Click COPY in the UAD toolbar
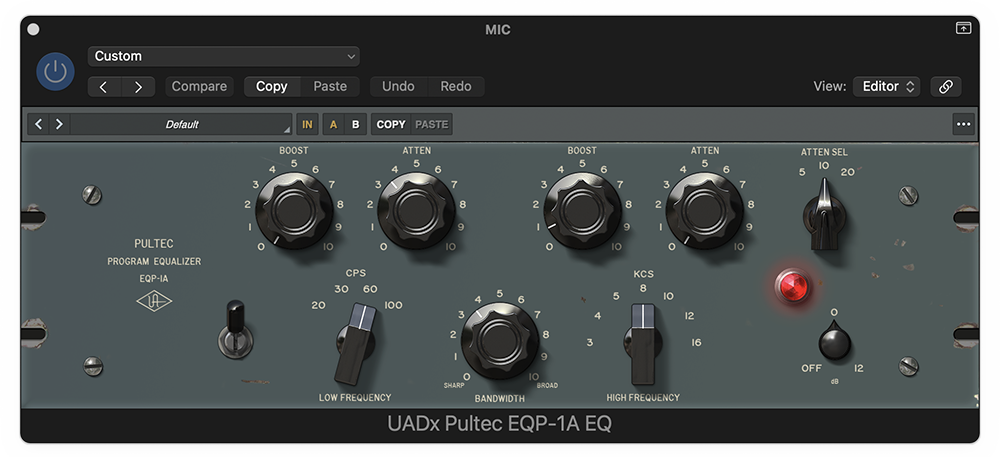The width and height of the screenshot is (1000, 457). [391, 124]
